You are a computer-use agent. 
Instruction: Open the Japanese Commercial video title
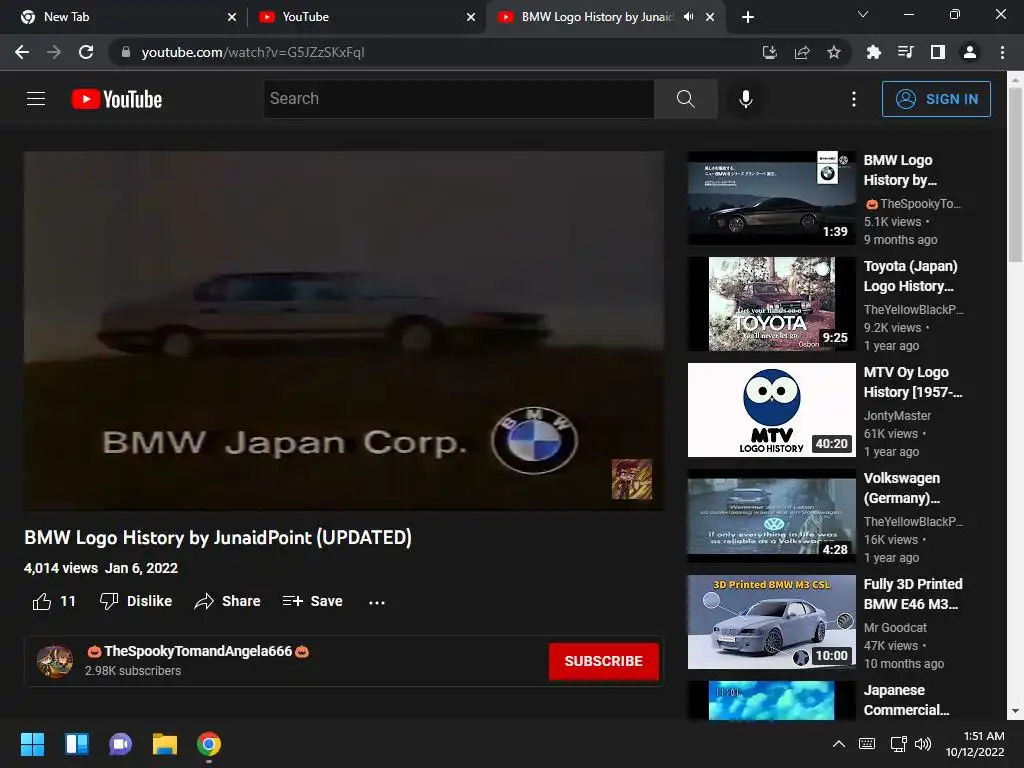[906, 700]
